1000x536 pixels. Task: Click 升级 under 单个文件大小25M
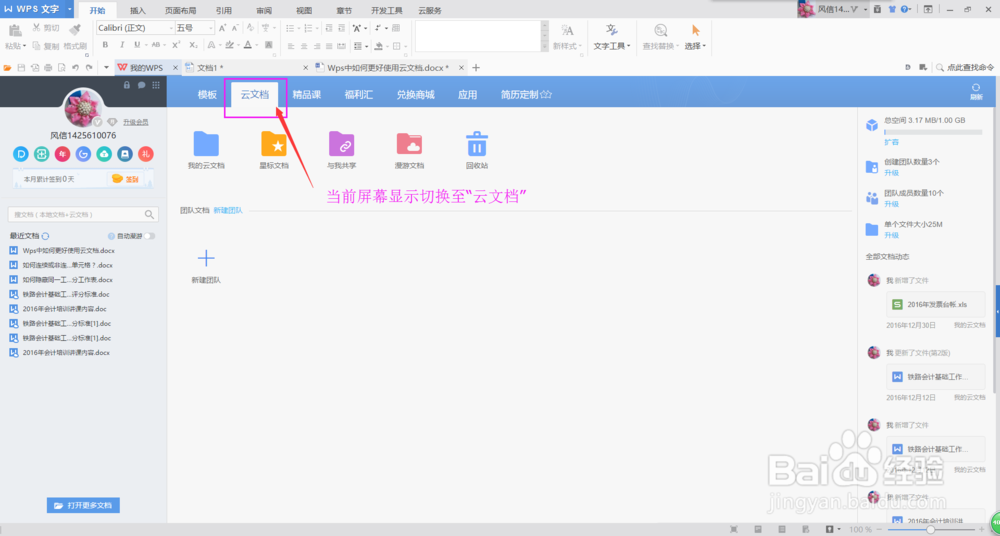(x=891, y=235)
